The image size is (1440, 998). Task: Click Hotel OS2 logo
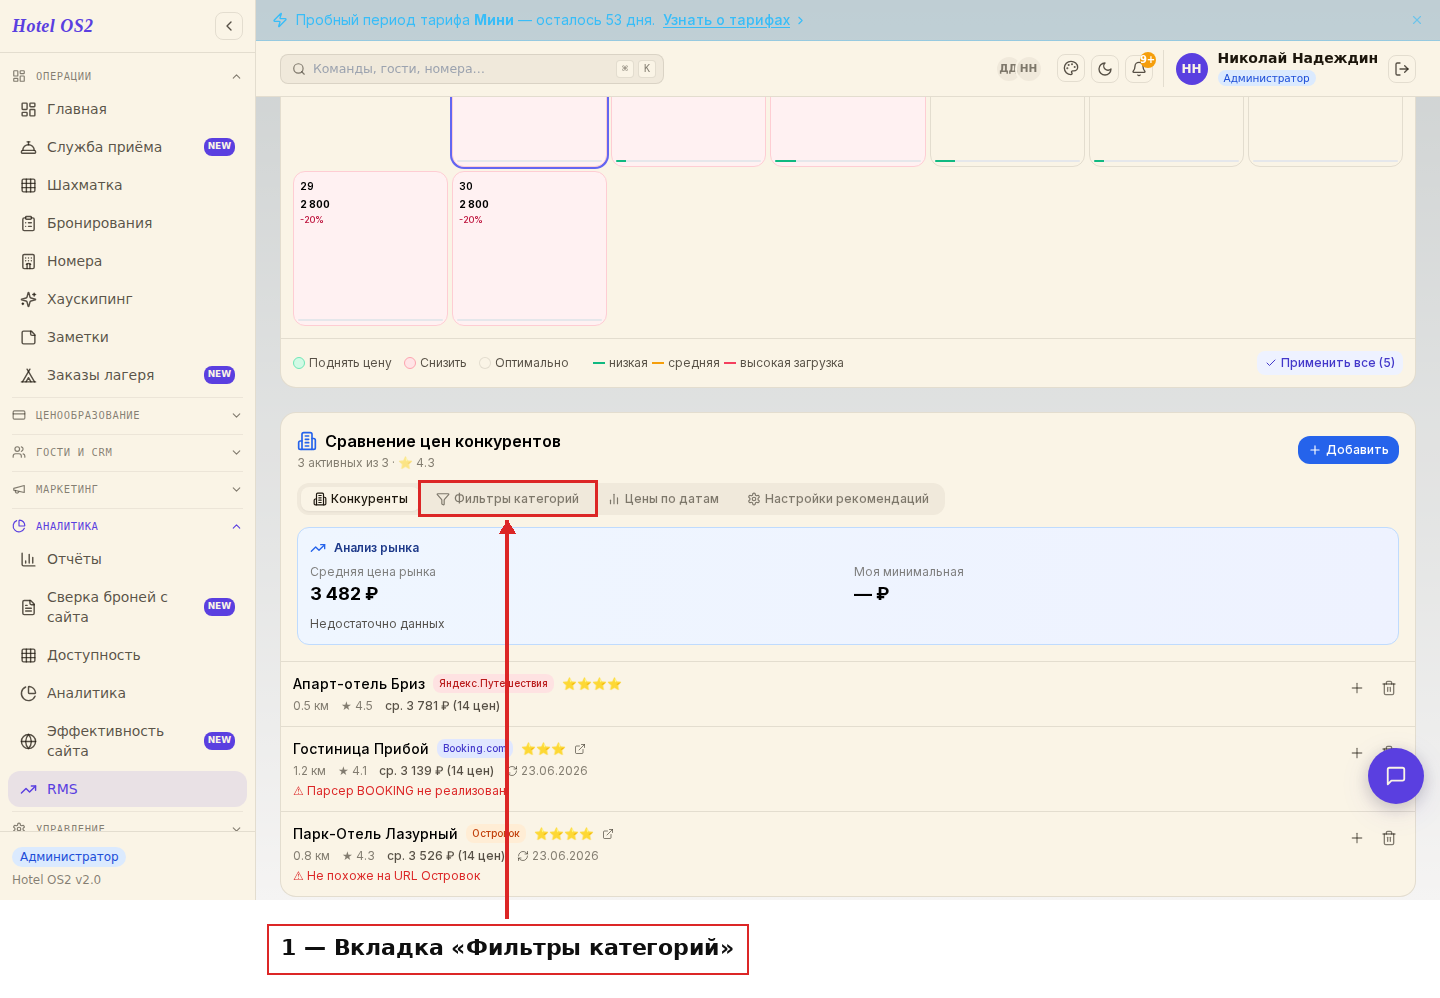pos(53,26)
